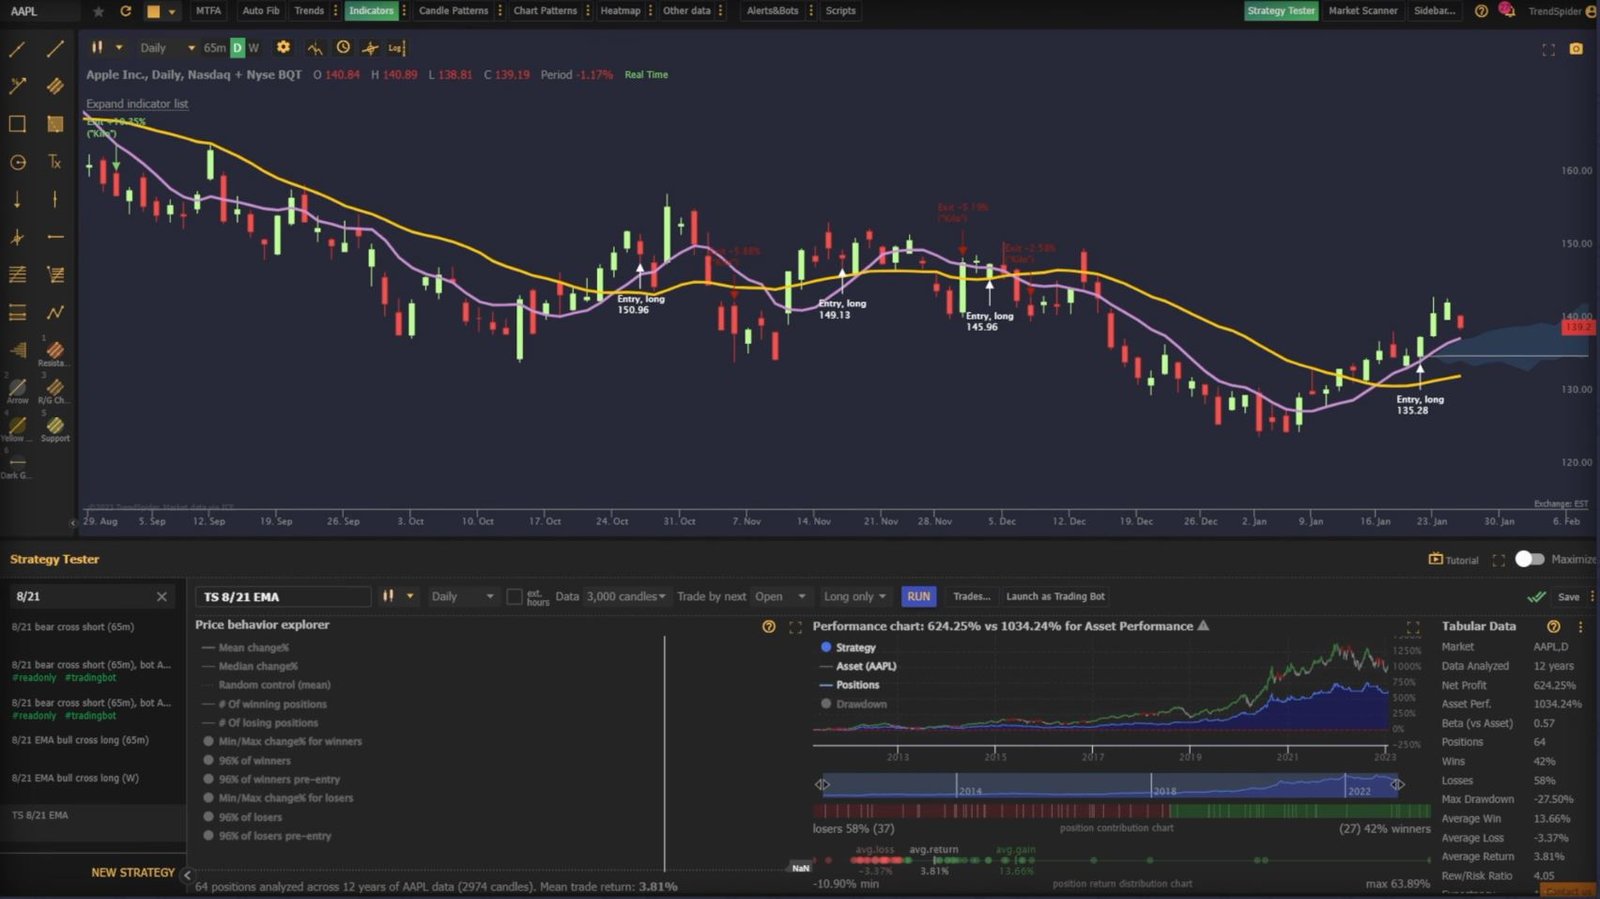Viewport: 1600px width, 899px height.
Task: Add AAPL to favorites with star icon
Action: [98, 11]
